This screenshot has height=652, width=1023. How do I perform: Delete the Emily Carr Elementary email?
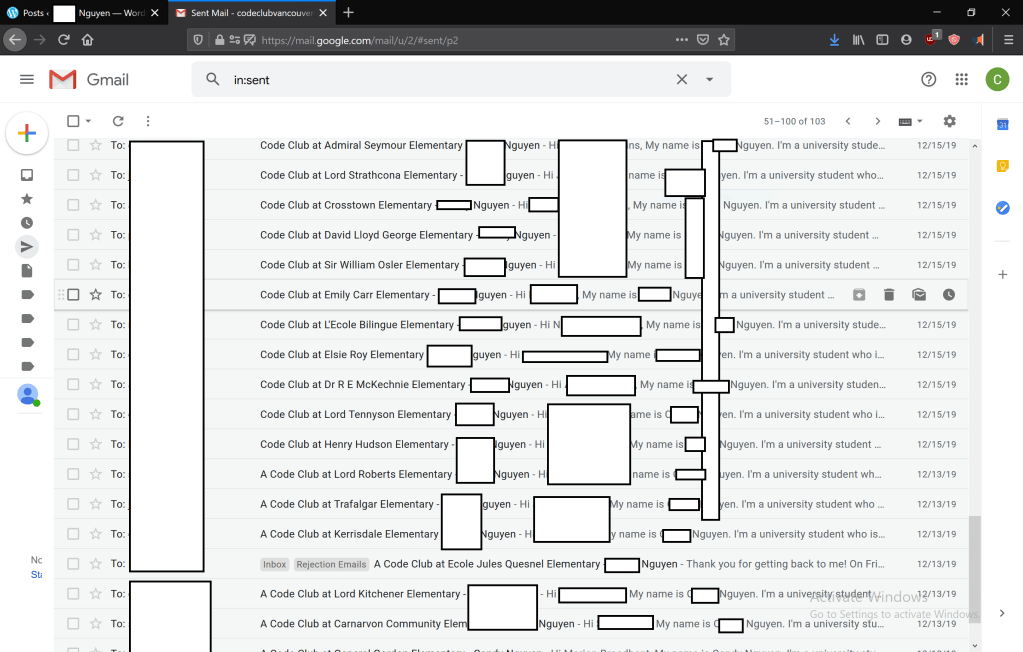tap(889, 295)
